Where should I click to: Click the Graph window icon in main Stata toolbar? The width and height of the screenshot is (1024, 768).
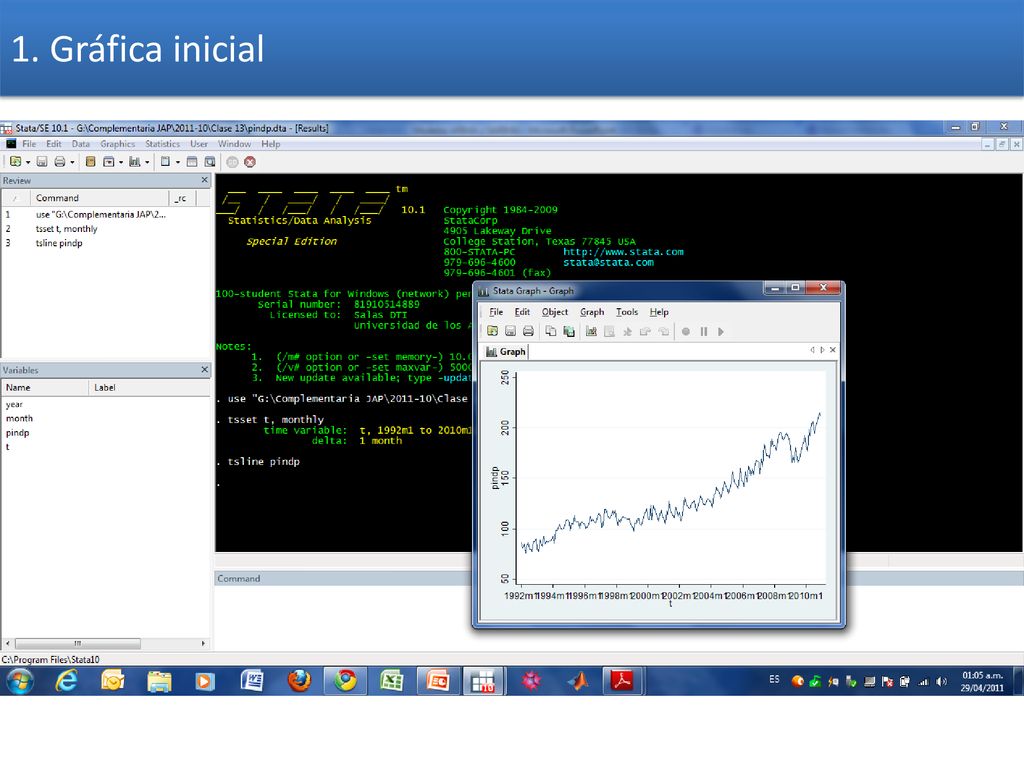tap(135, 161)
